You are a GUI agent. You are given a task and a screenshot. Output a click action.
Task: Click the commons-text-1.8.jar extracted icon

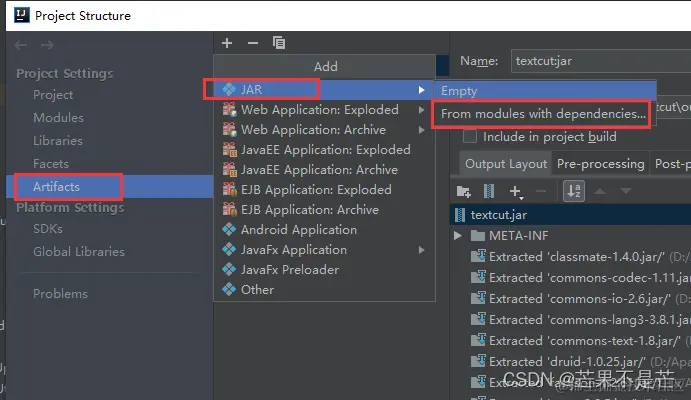click(x=478, y=340)
